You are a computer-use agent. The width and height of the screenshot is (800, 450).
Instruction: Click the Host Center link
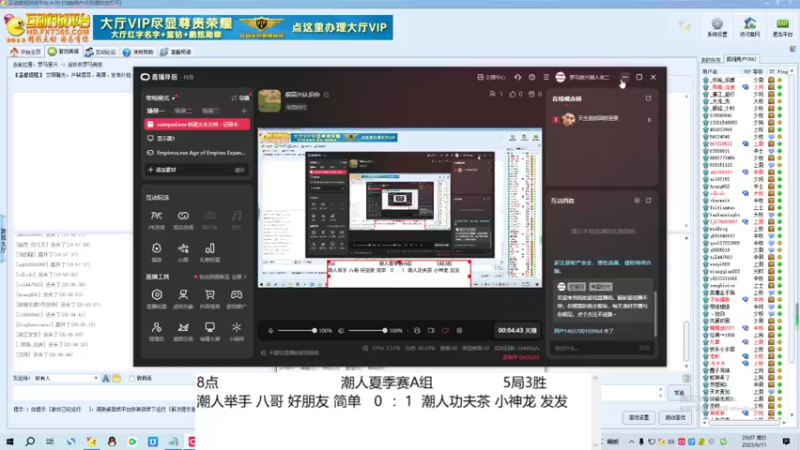click(x=491, y=77)
